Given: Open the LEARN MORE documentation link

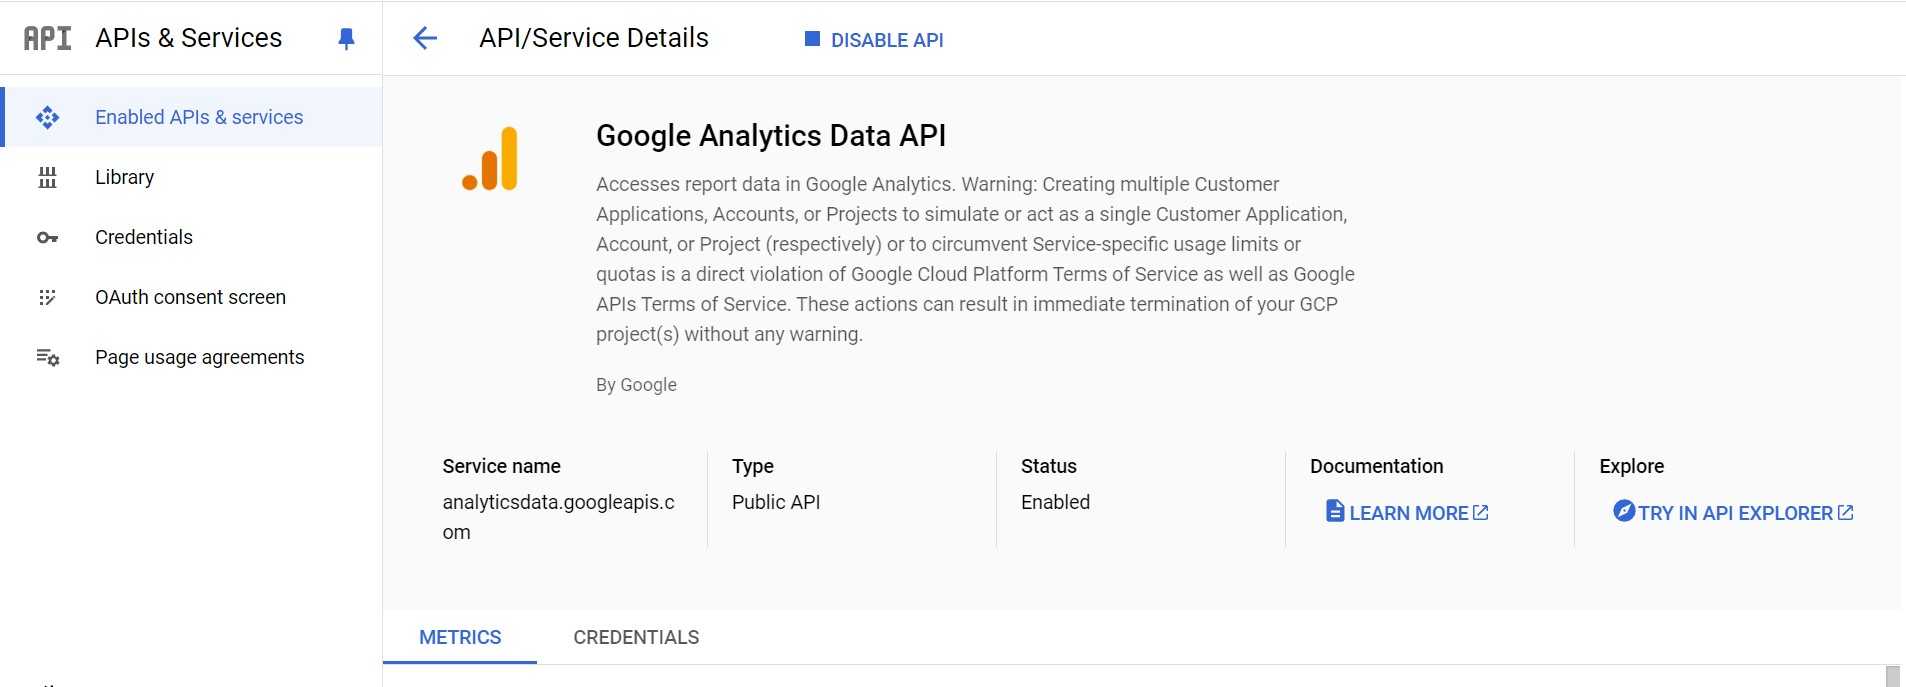Looking at the screenshot, I should coord(1407,512).
